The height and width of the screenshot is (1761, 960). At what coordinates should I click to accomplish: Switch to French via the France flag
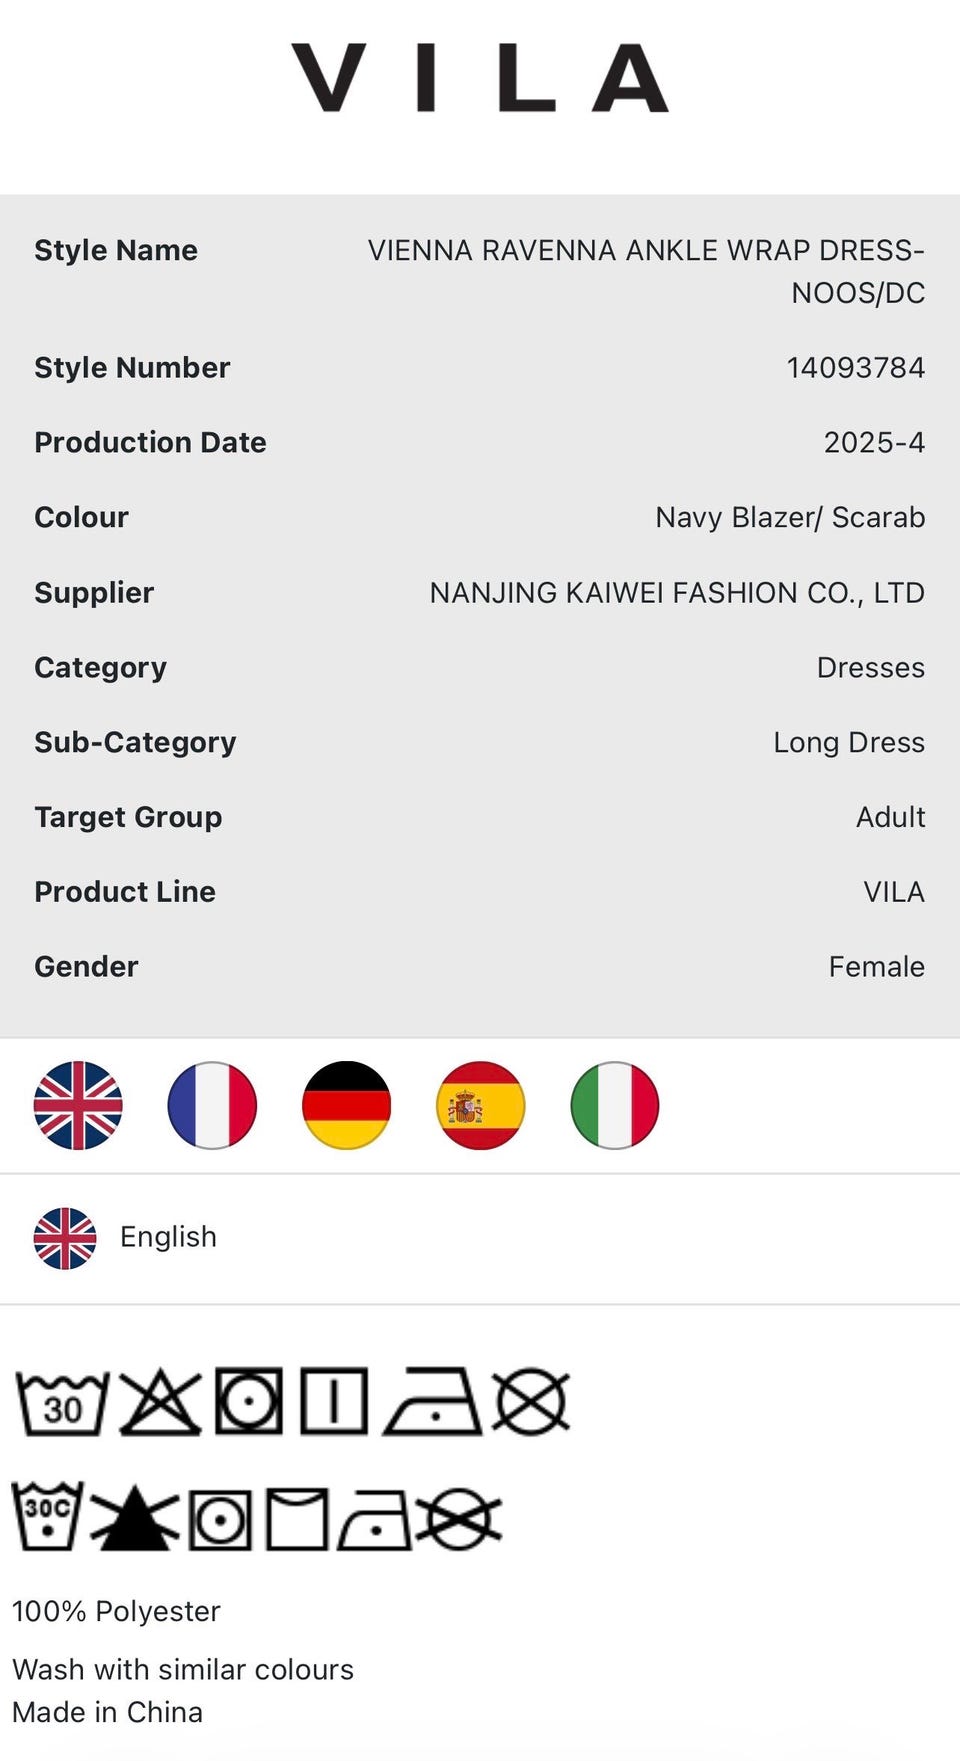point(212,1105)
